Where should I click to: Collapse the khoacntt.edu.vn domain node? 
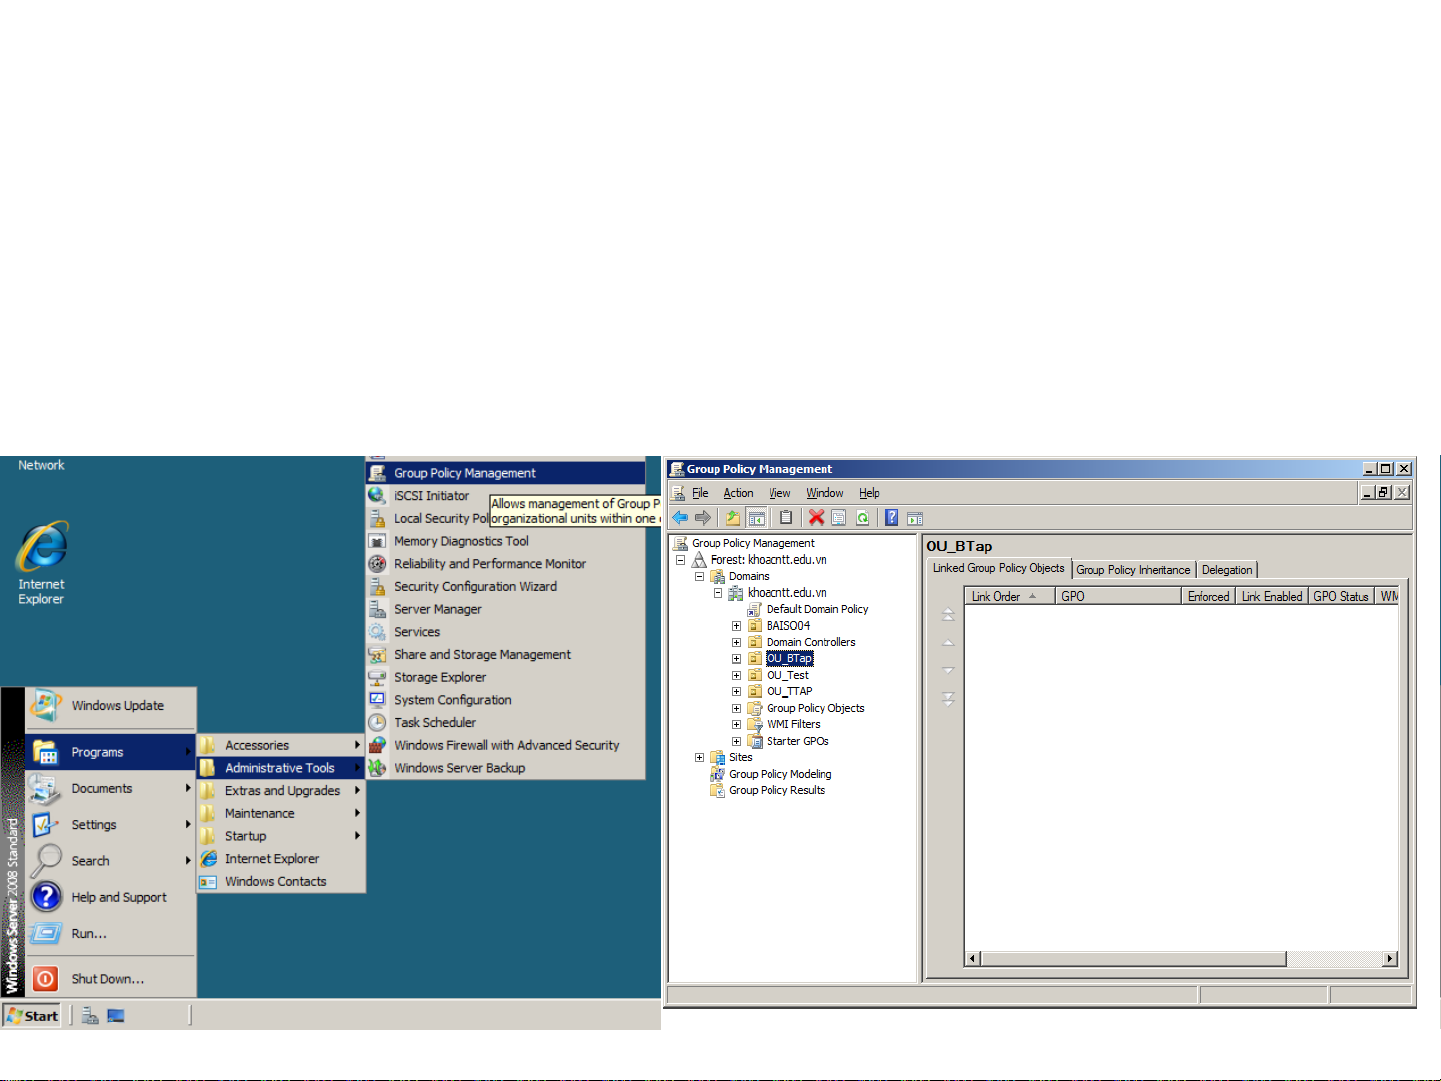click(717, 593)
